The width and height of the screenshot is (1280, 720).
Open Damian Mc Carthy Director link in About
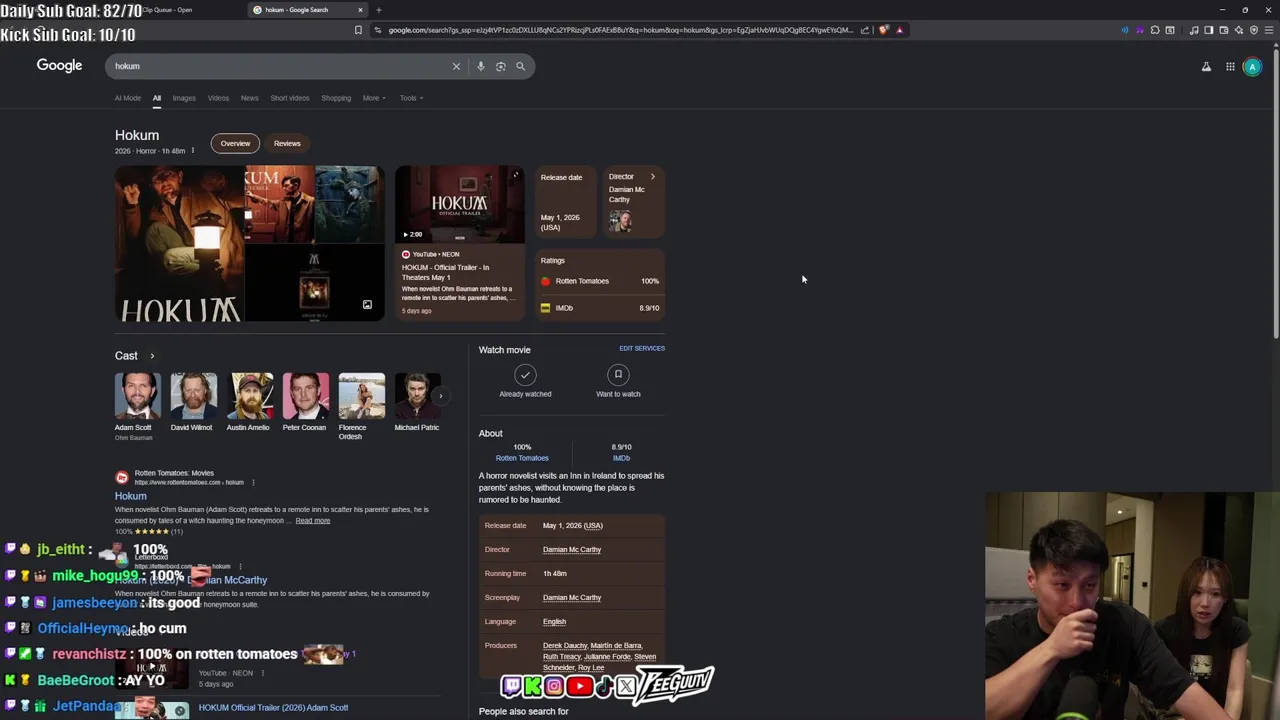pos(572,550)
